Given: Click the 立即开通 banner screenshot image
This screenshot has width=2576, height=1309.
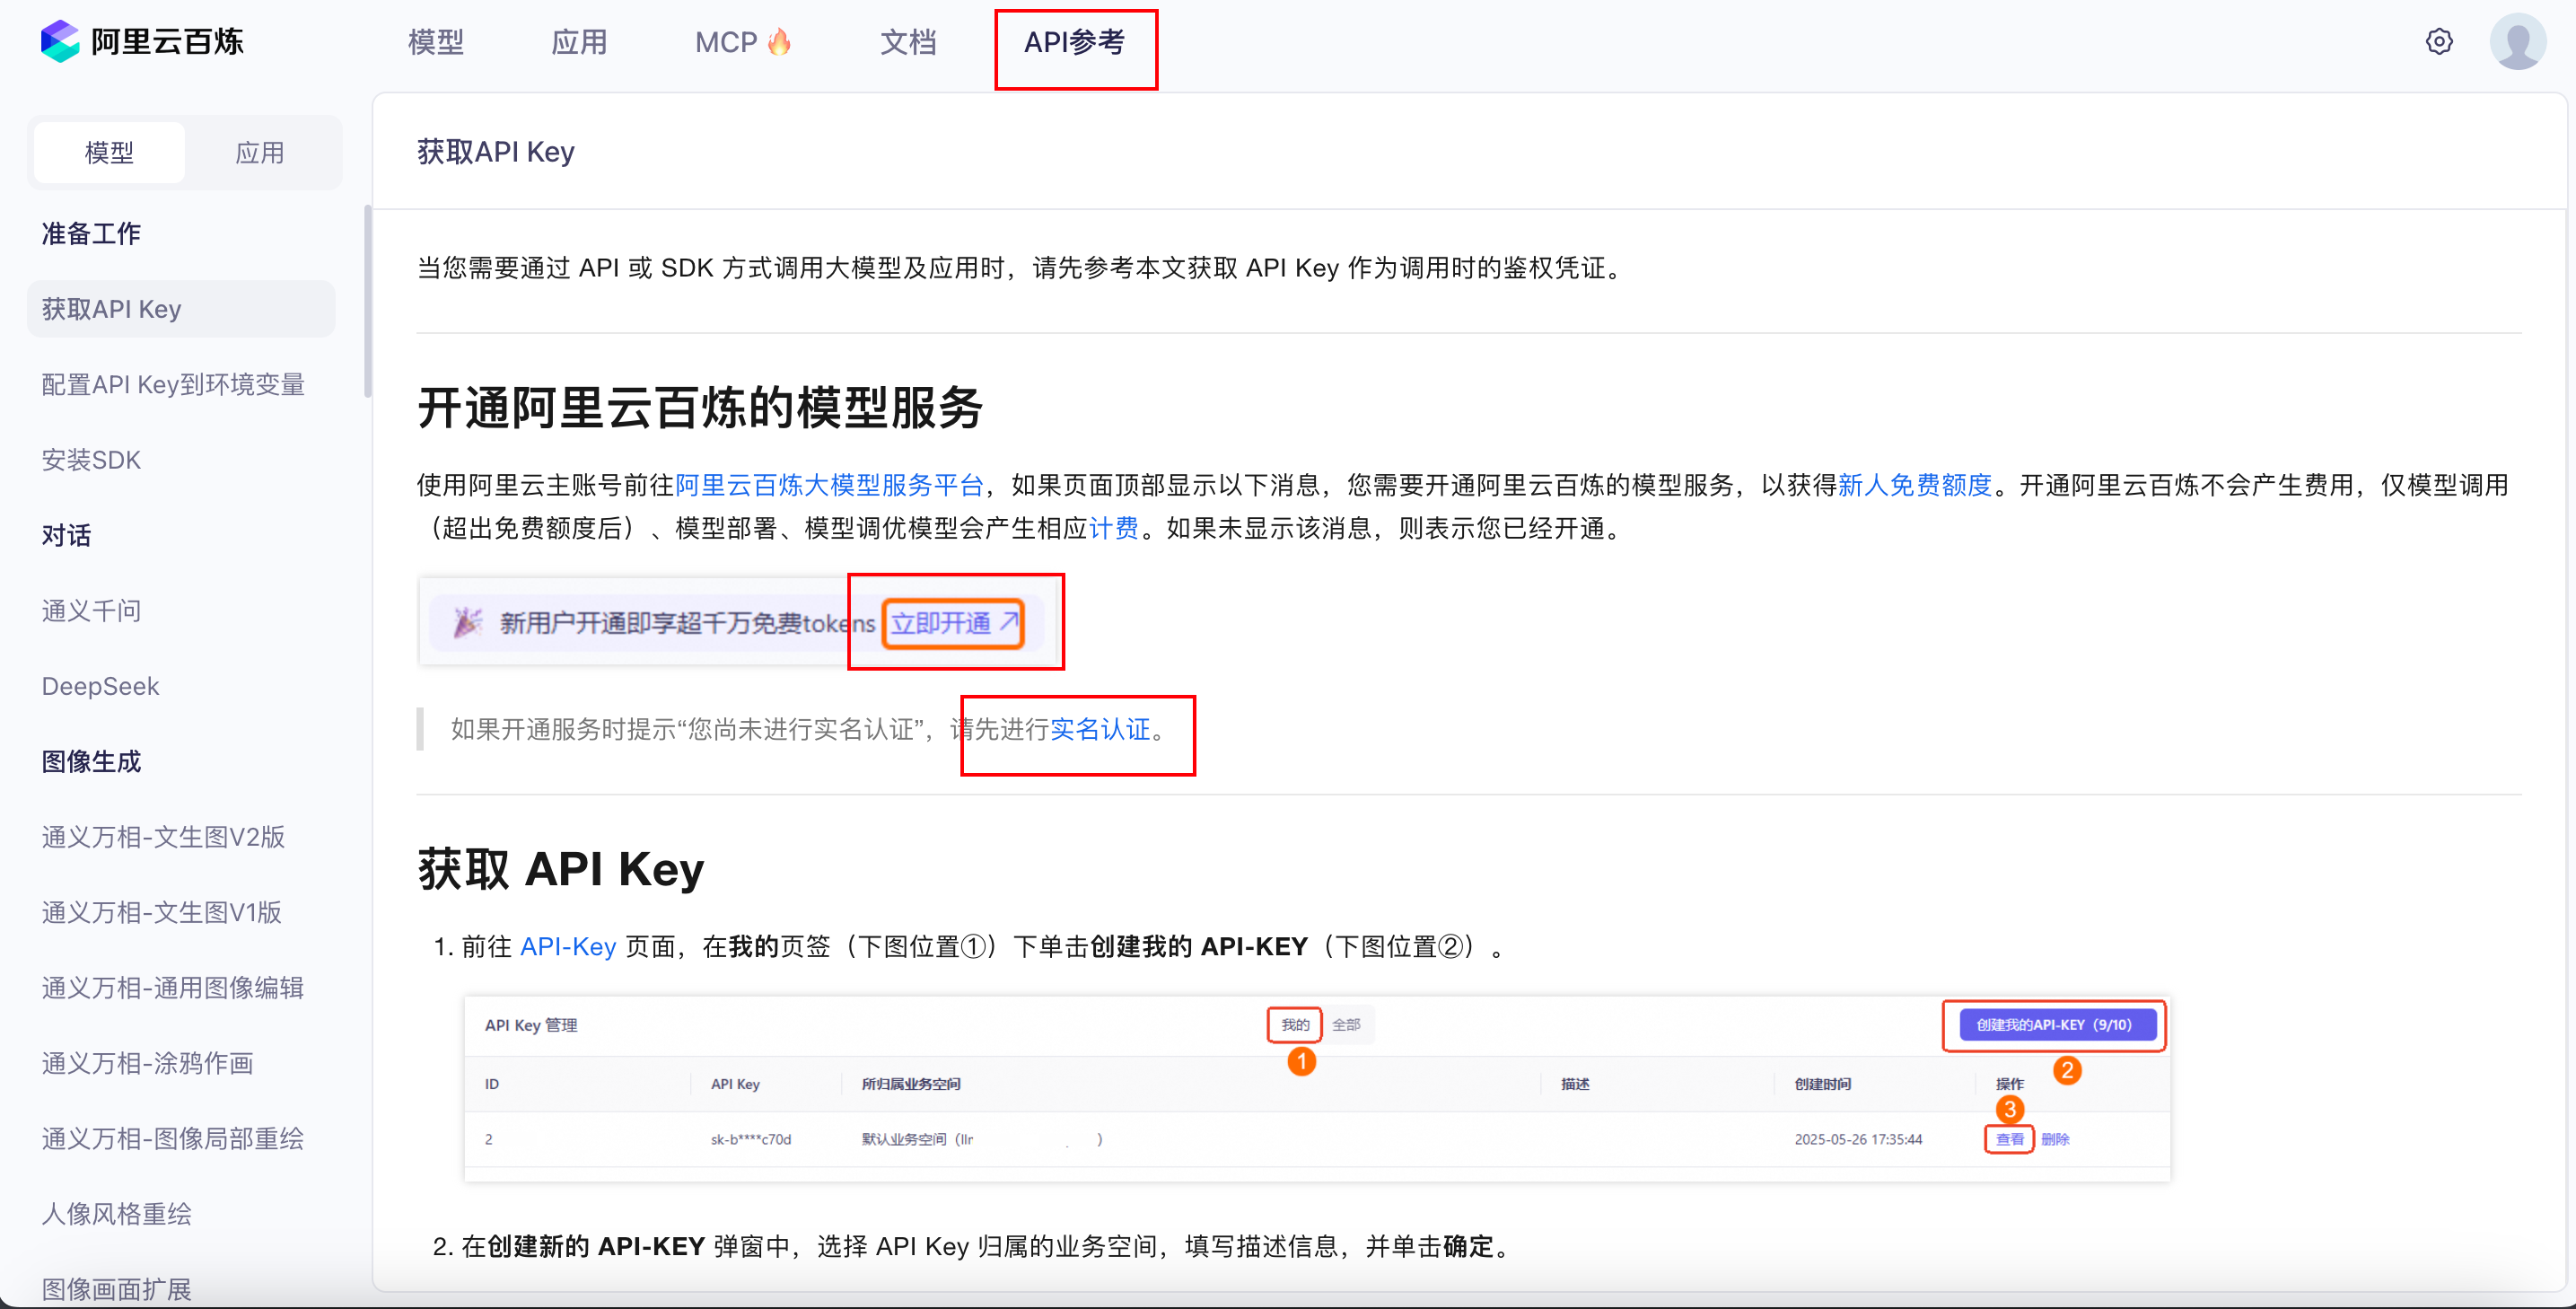Looking at the screenshot, I should 738,622.
